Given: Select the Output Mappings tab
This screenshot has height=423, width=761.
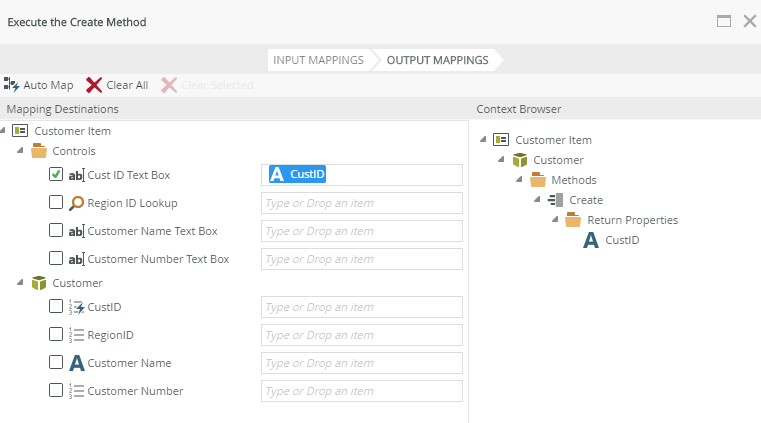Looking at the screenshot, I should (x=437, y=60).
